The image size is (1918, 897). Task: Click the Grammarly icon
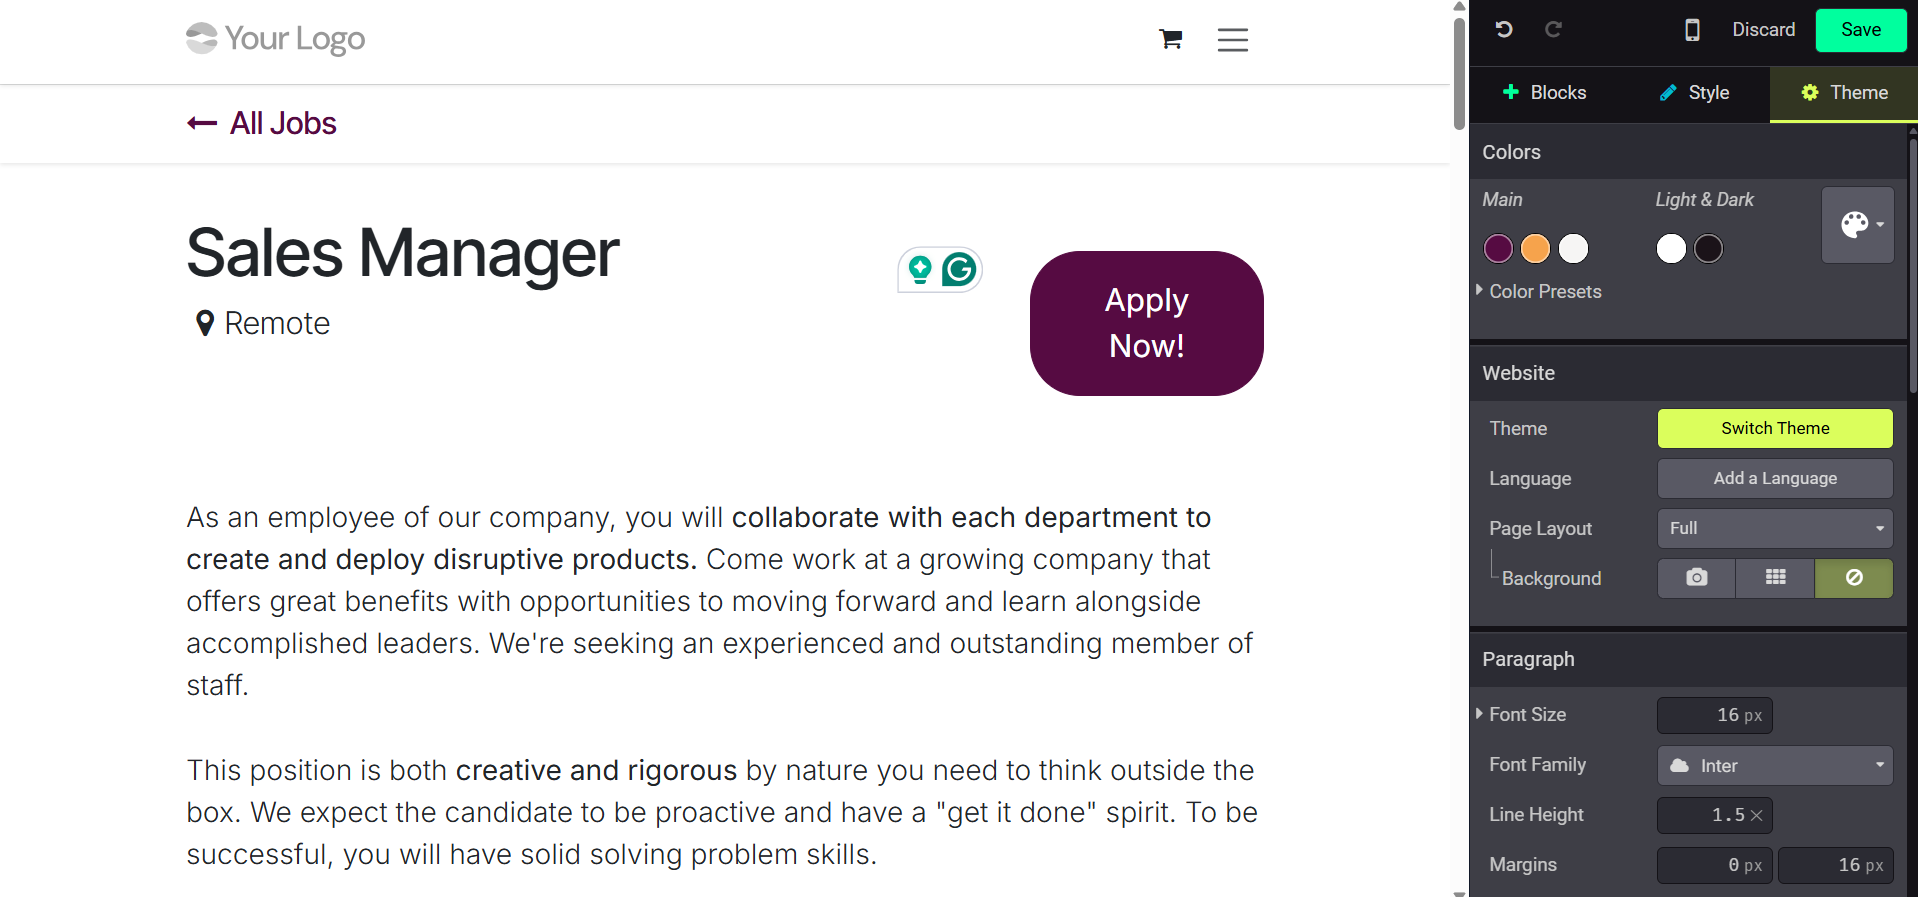[959, 269]
